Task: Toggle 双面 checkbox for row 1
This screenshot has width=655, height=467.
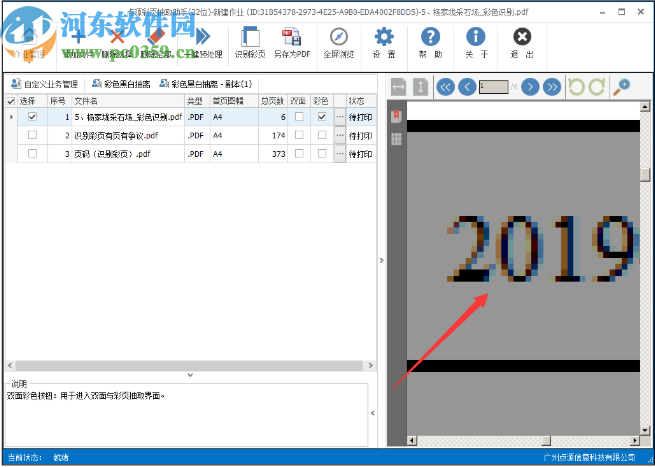Action: click(299, 117)
